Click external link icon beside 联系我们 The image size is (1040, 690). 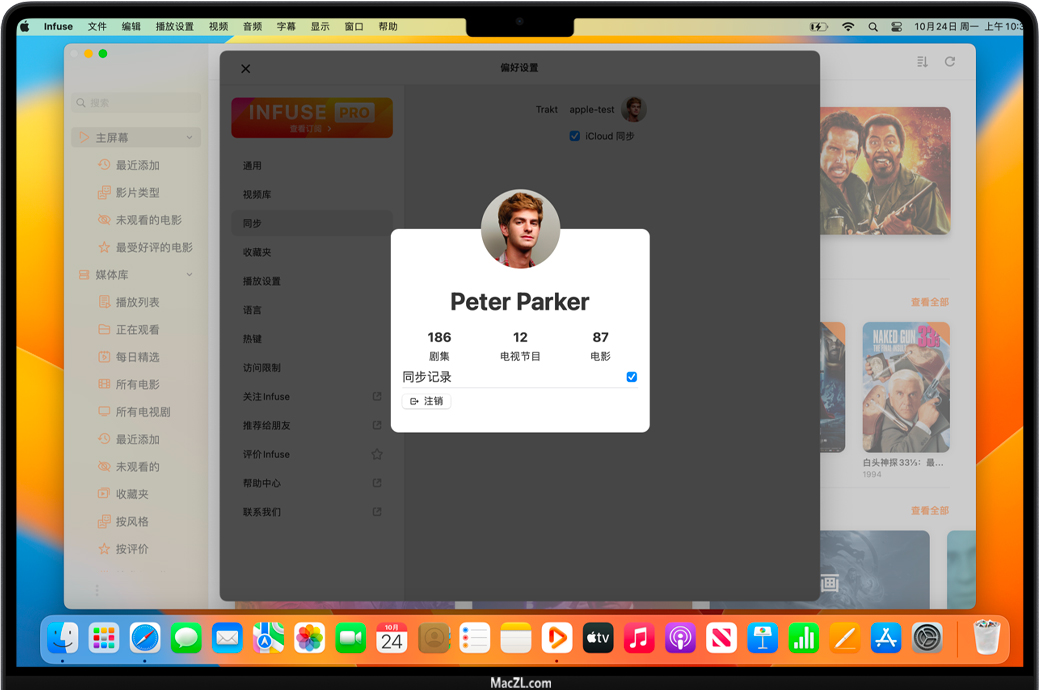377,512
